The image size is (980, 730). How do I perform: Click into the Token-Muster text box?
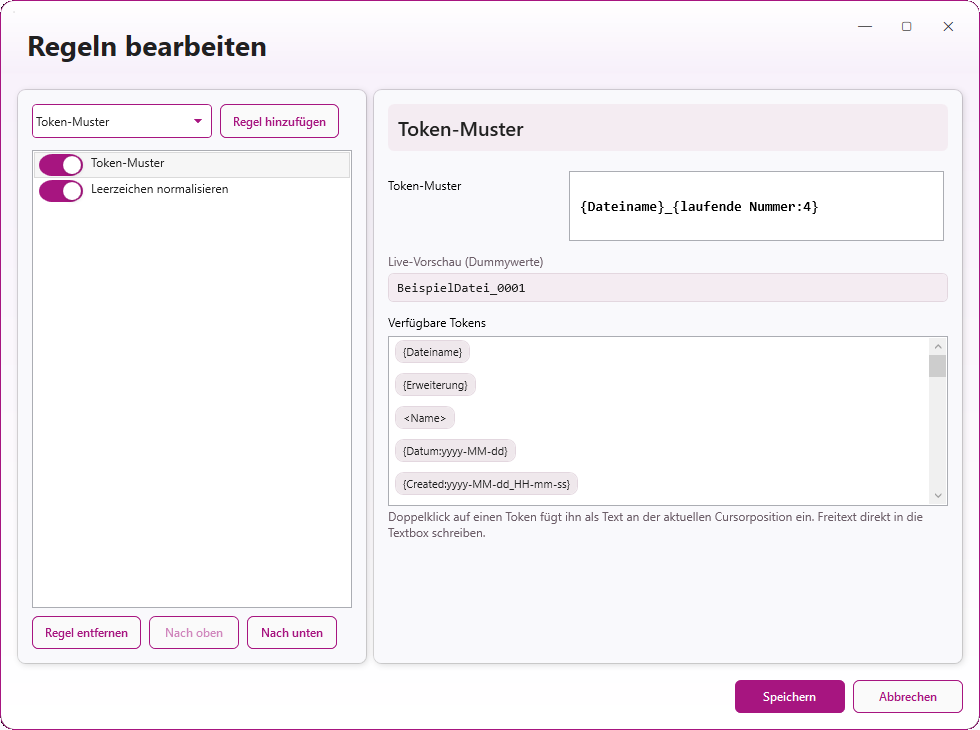756,206
